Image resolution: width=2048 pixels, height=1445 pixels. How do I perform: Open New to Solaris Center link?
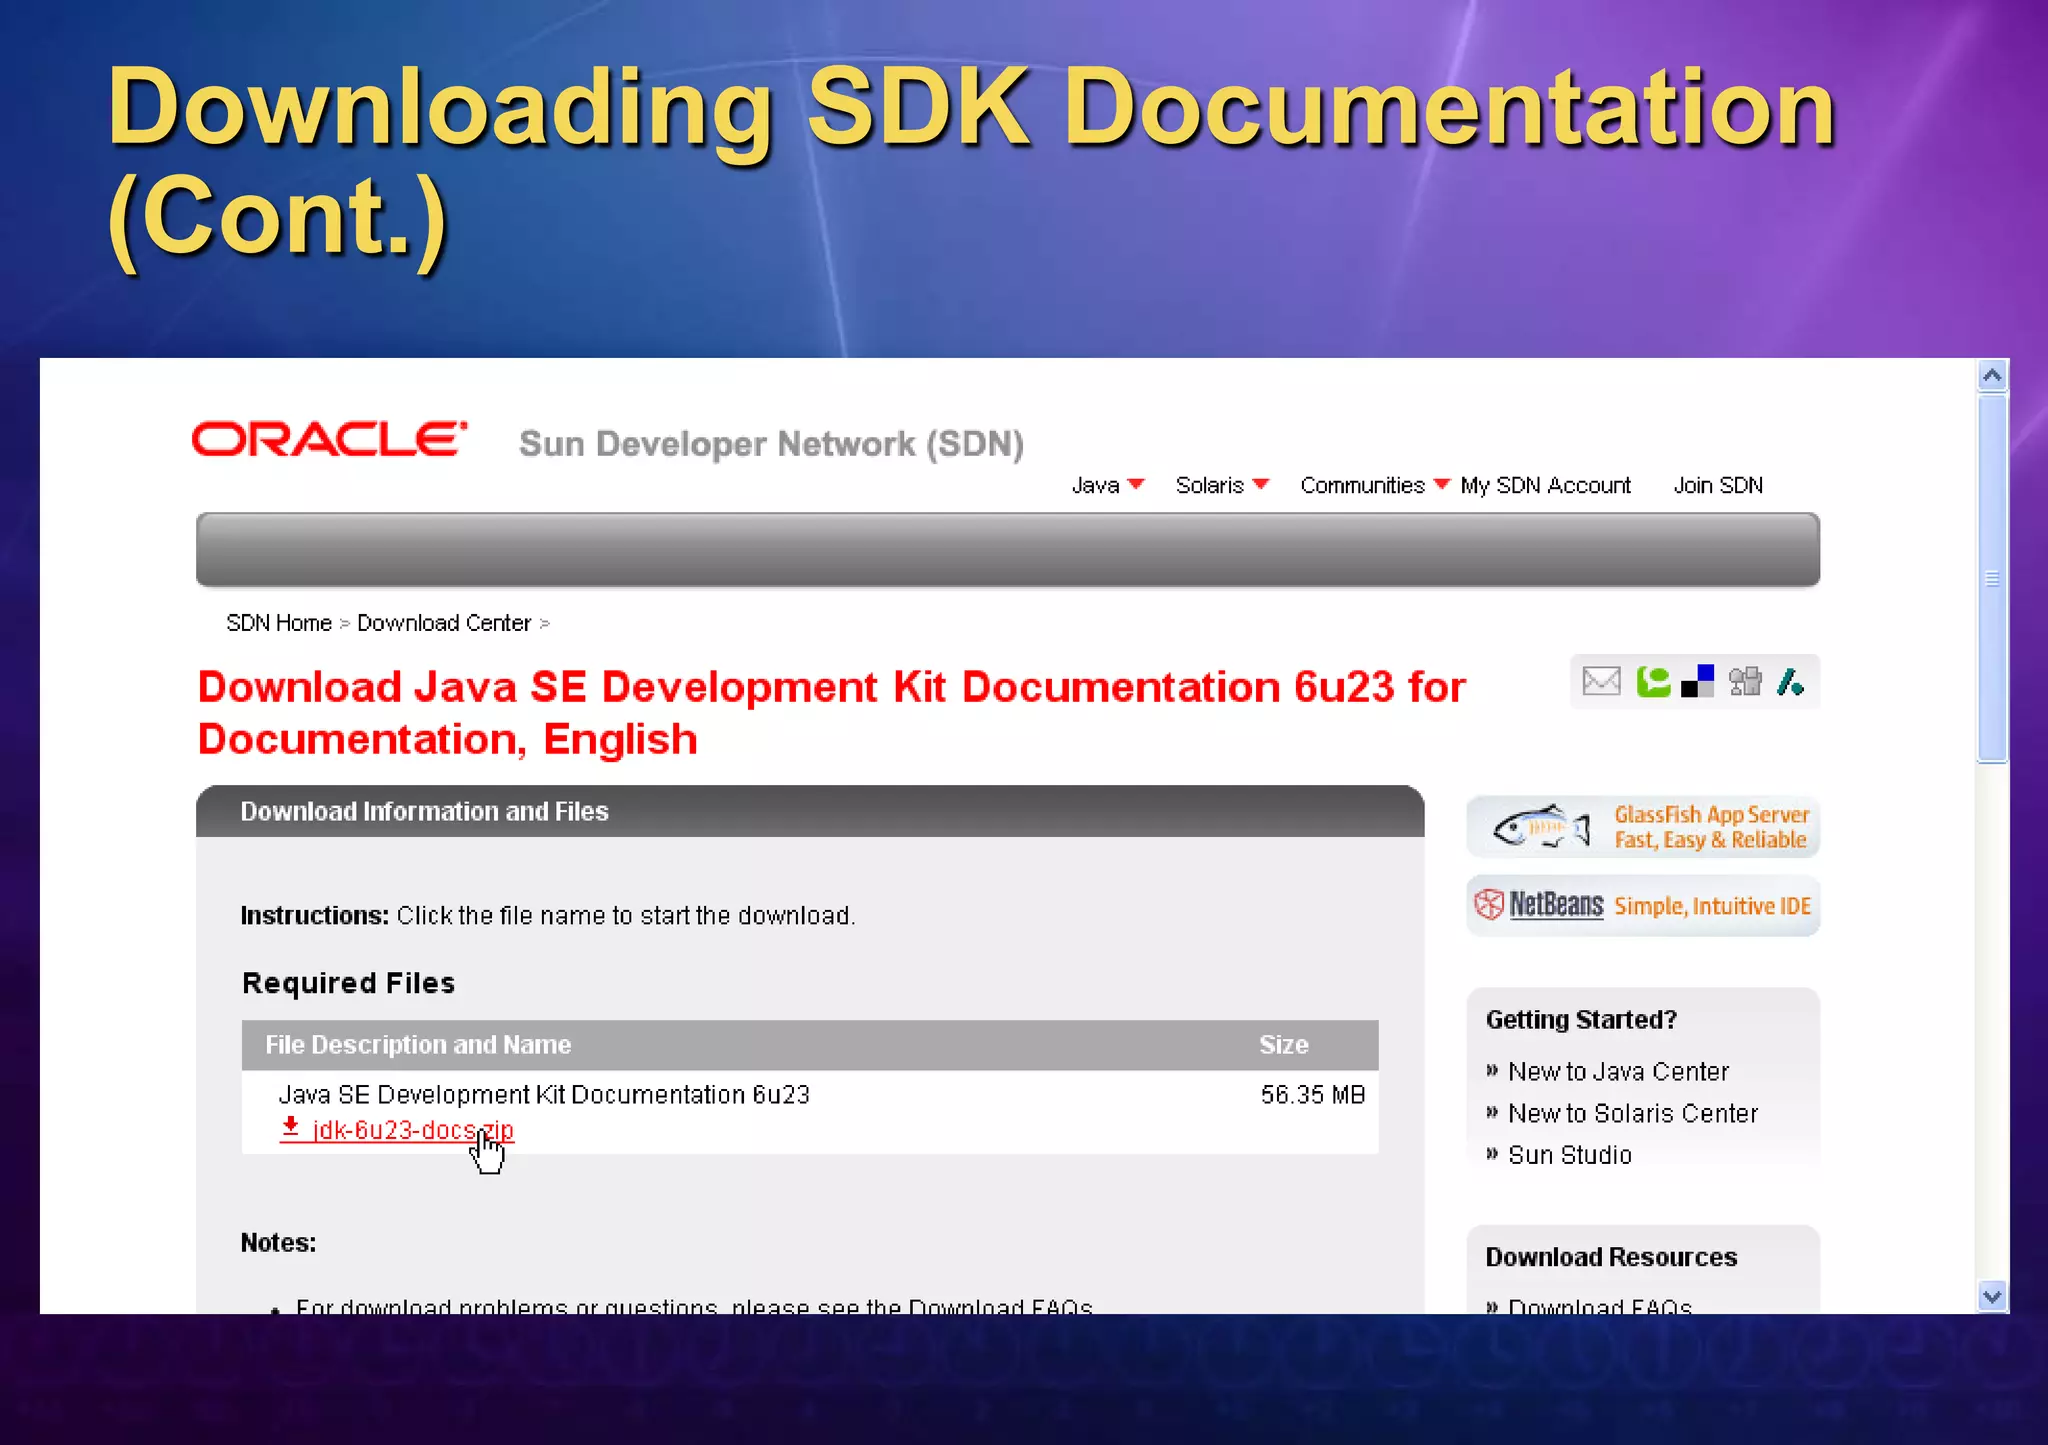[x=1633, y=1113]
